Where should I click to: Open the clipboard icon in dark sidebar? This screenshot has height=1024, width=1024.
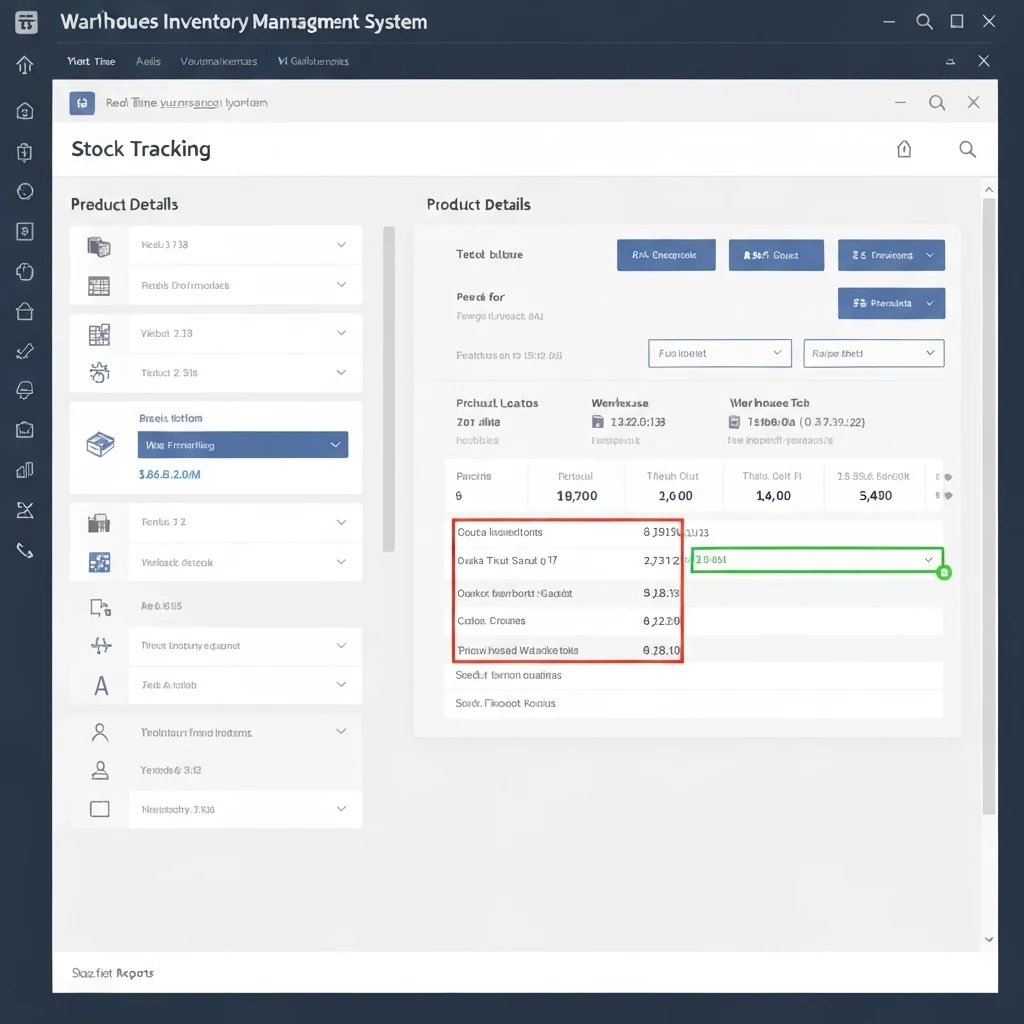click(25, 152)
